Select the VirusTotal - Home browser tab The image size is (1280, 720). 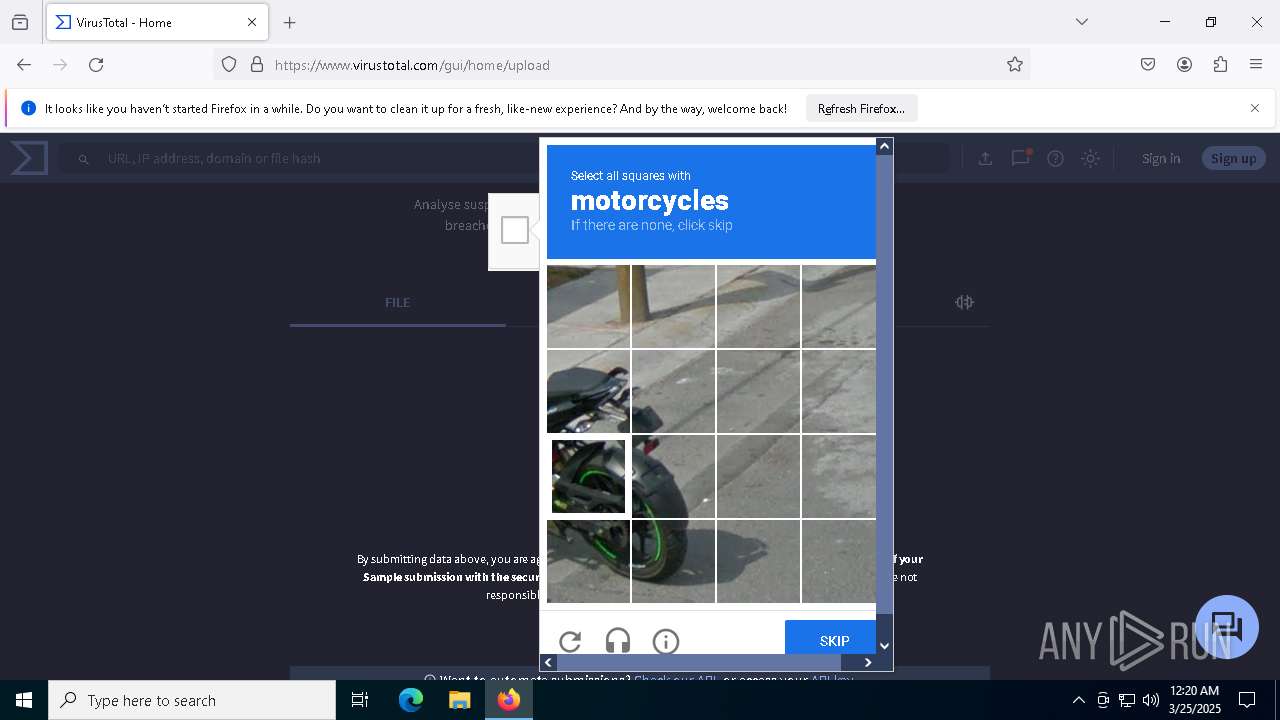[157, 22]
